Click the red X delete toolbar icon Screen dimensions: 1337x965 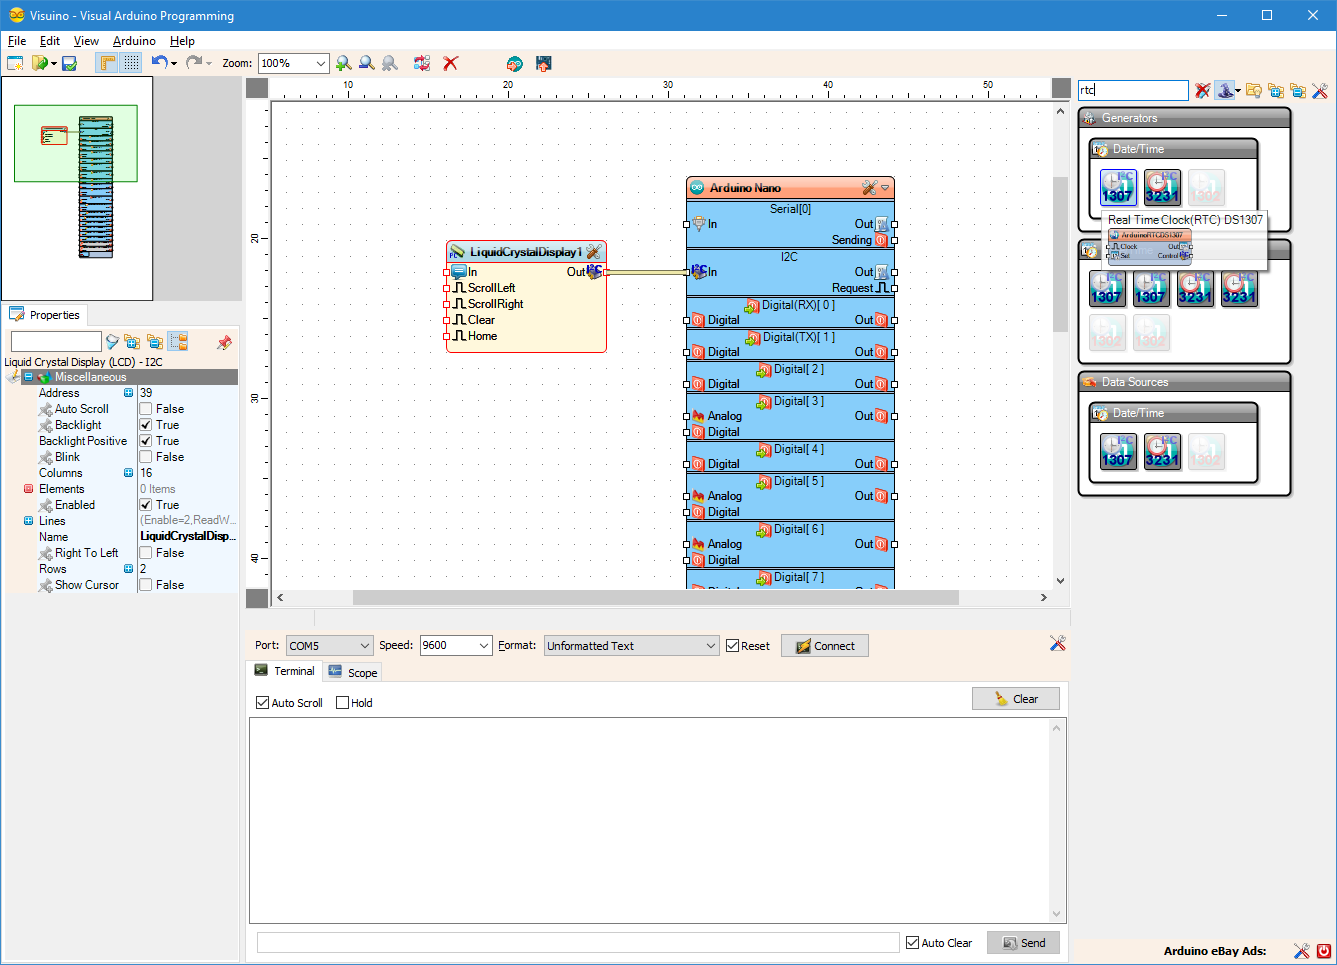(450, 63)
